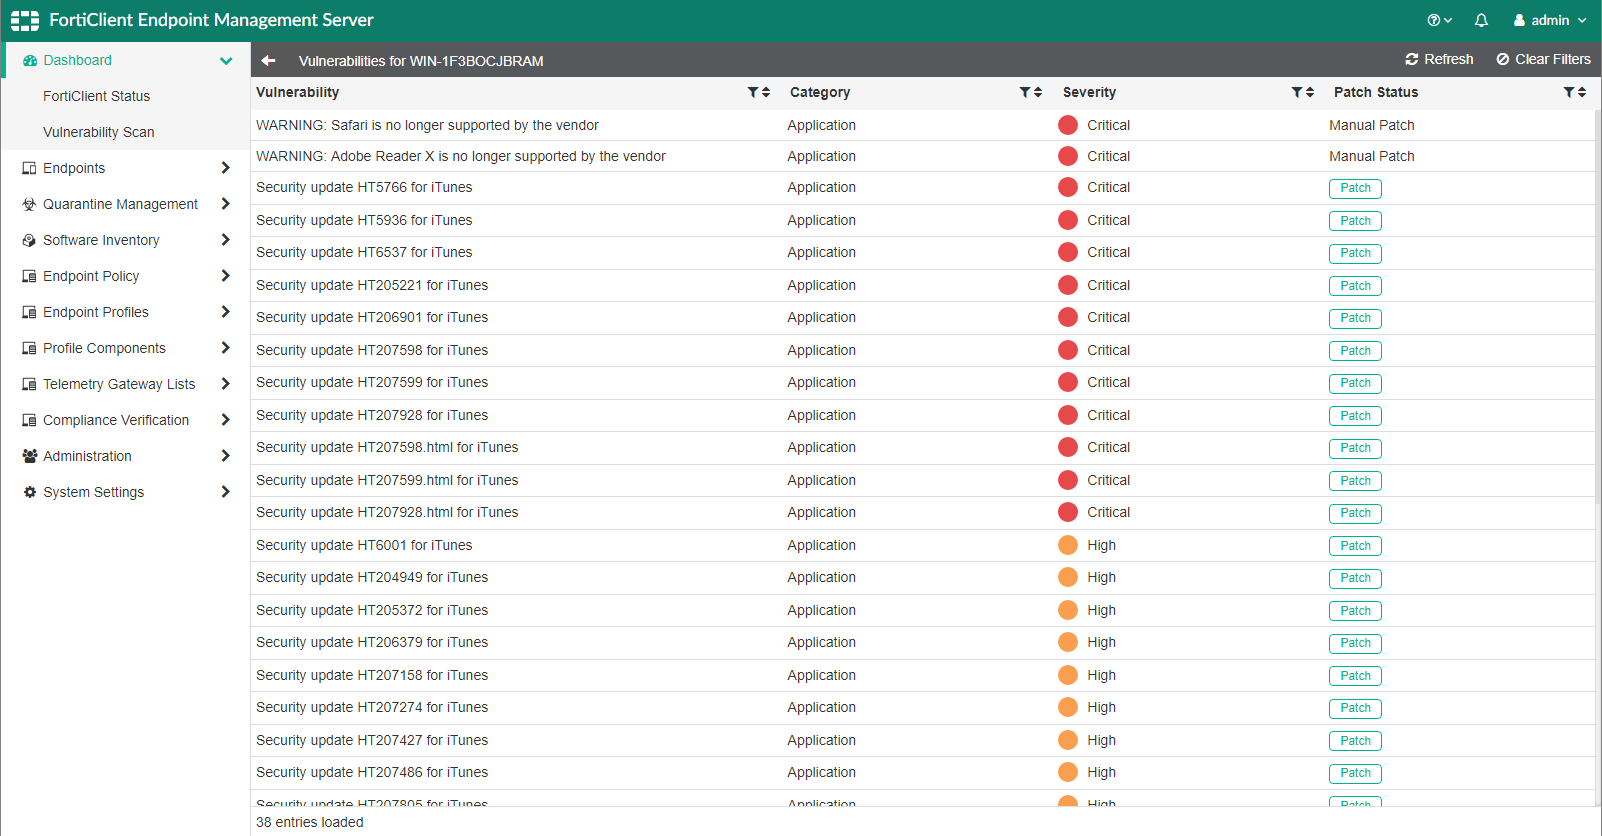Click the Quarantine Management biohazard icon

[x=29, y=204]
